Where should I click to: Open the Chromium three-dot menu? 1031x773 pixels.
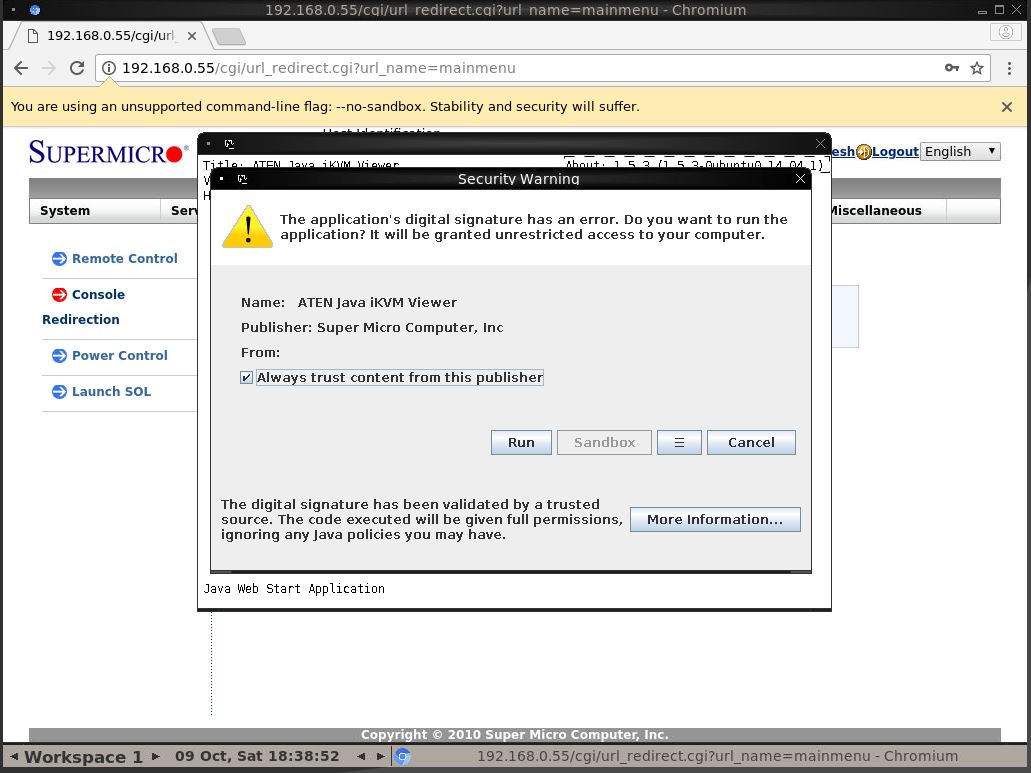coord(1009,68)
